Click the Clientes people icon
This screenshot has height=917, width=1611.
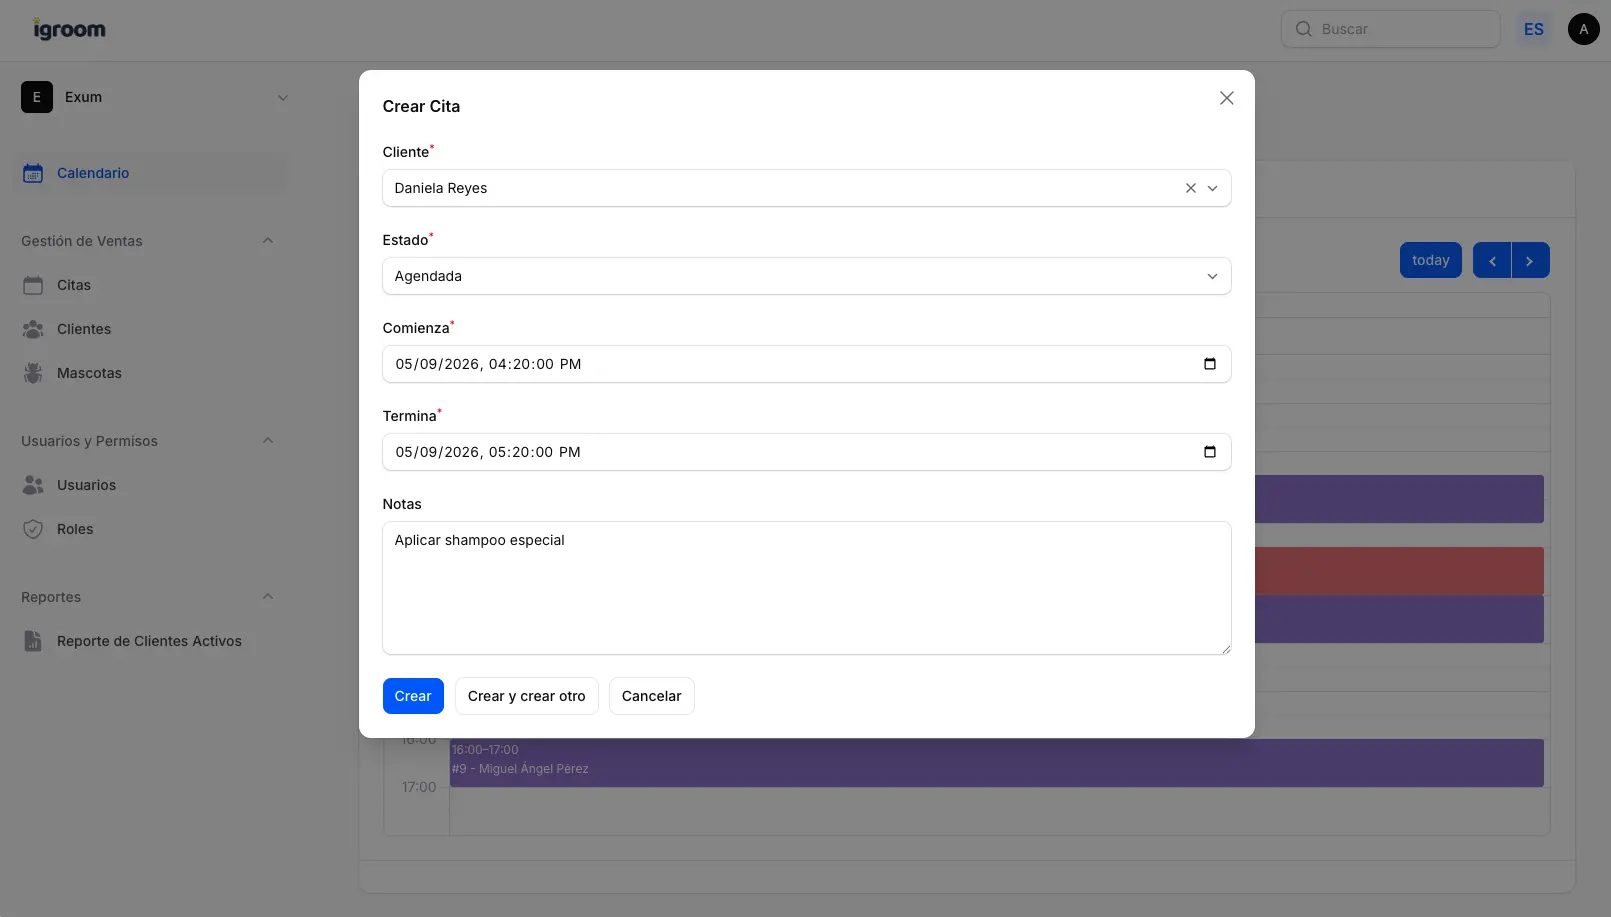[x=33, y=329]
